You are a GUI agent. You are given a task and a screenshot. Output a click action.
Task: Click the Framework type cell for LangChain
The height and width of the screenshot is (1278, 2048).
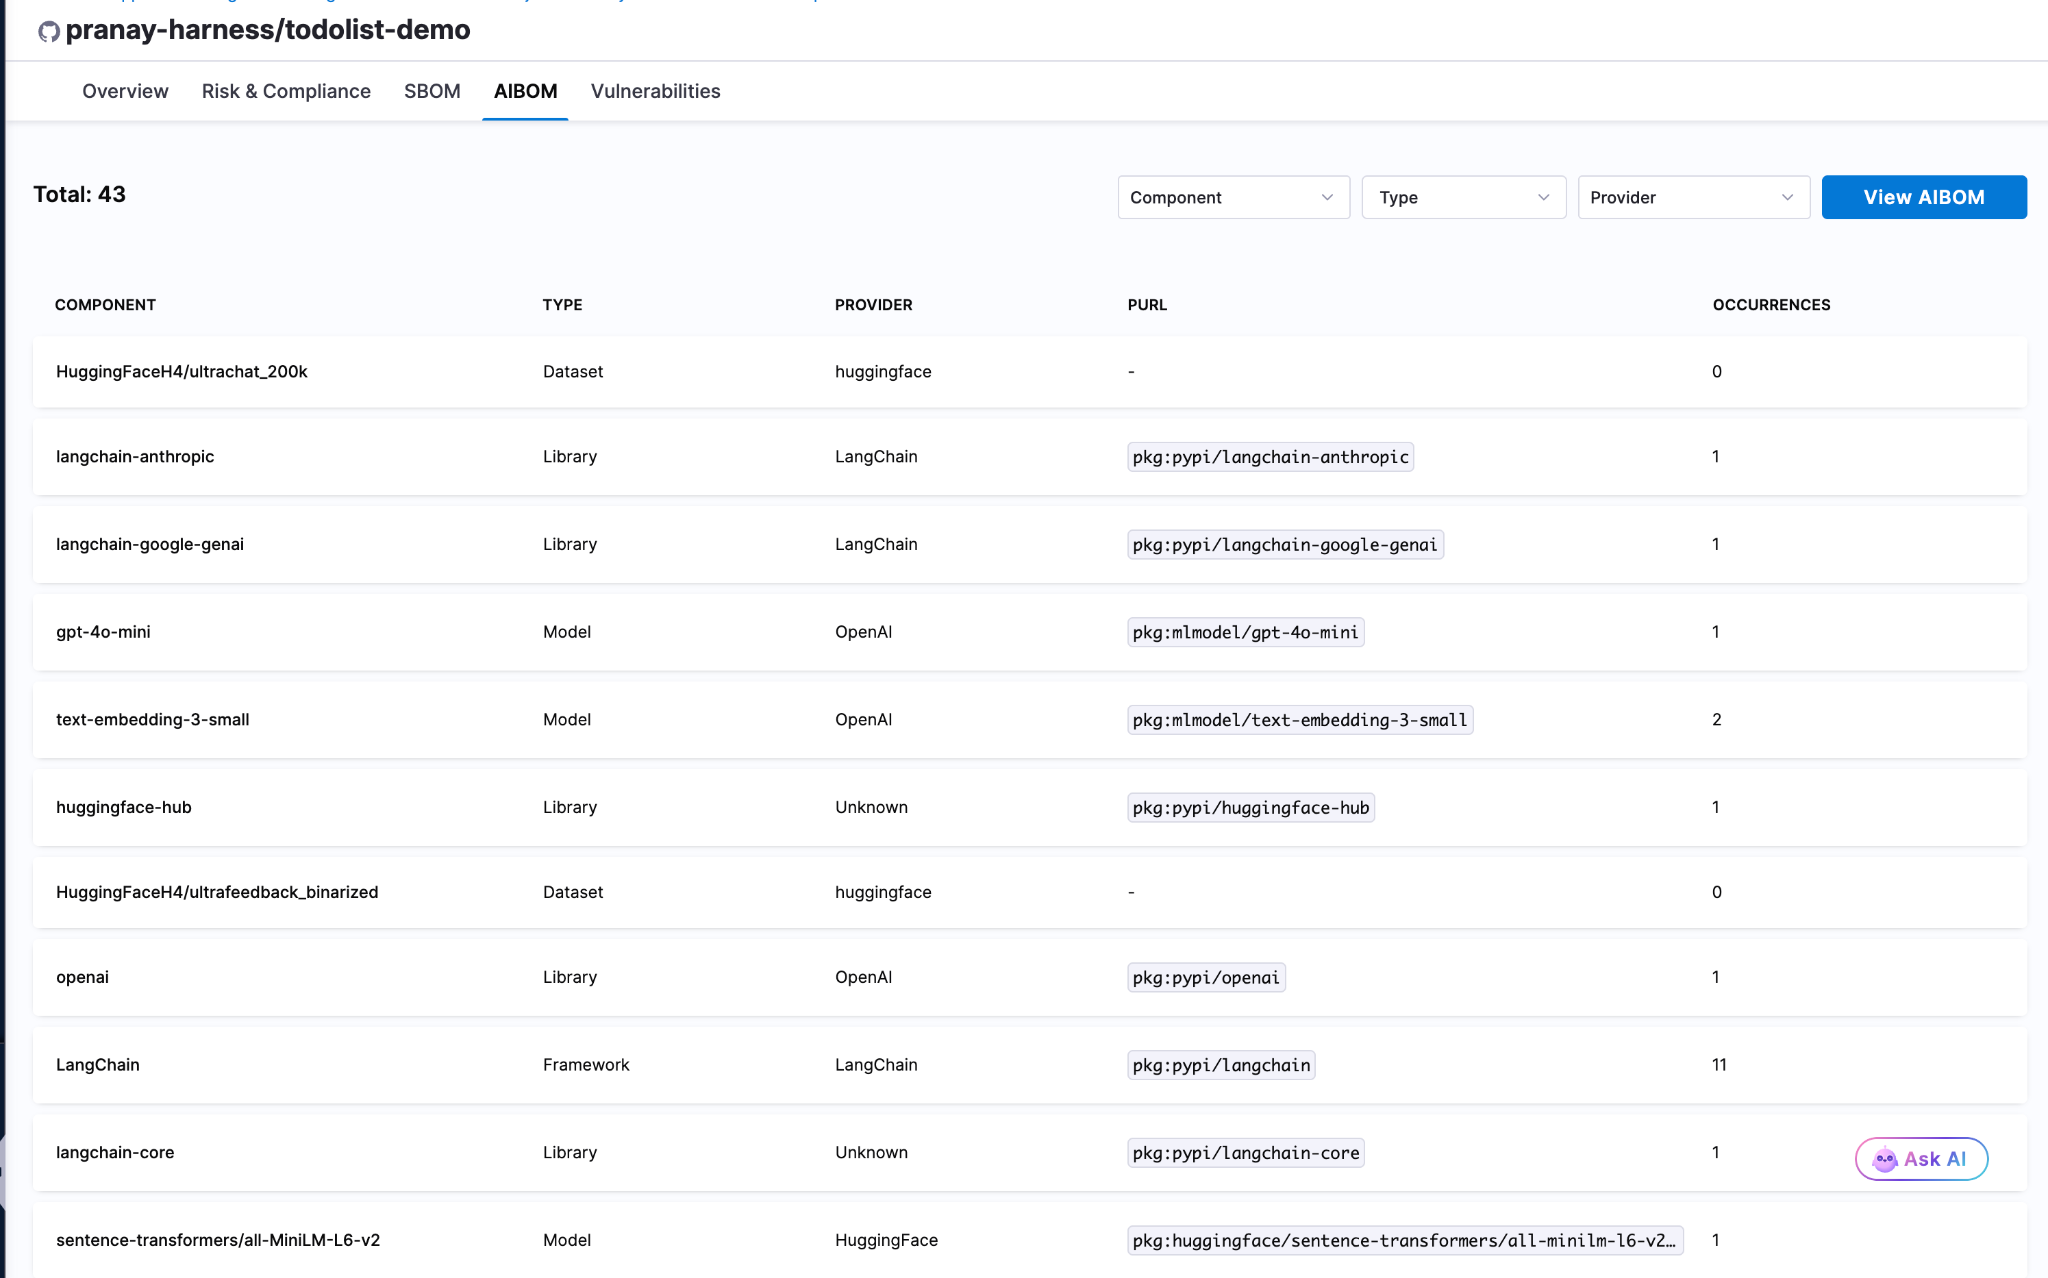tap(586, 1065)
